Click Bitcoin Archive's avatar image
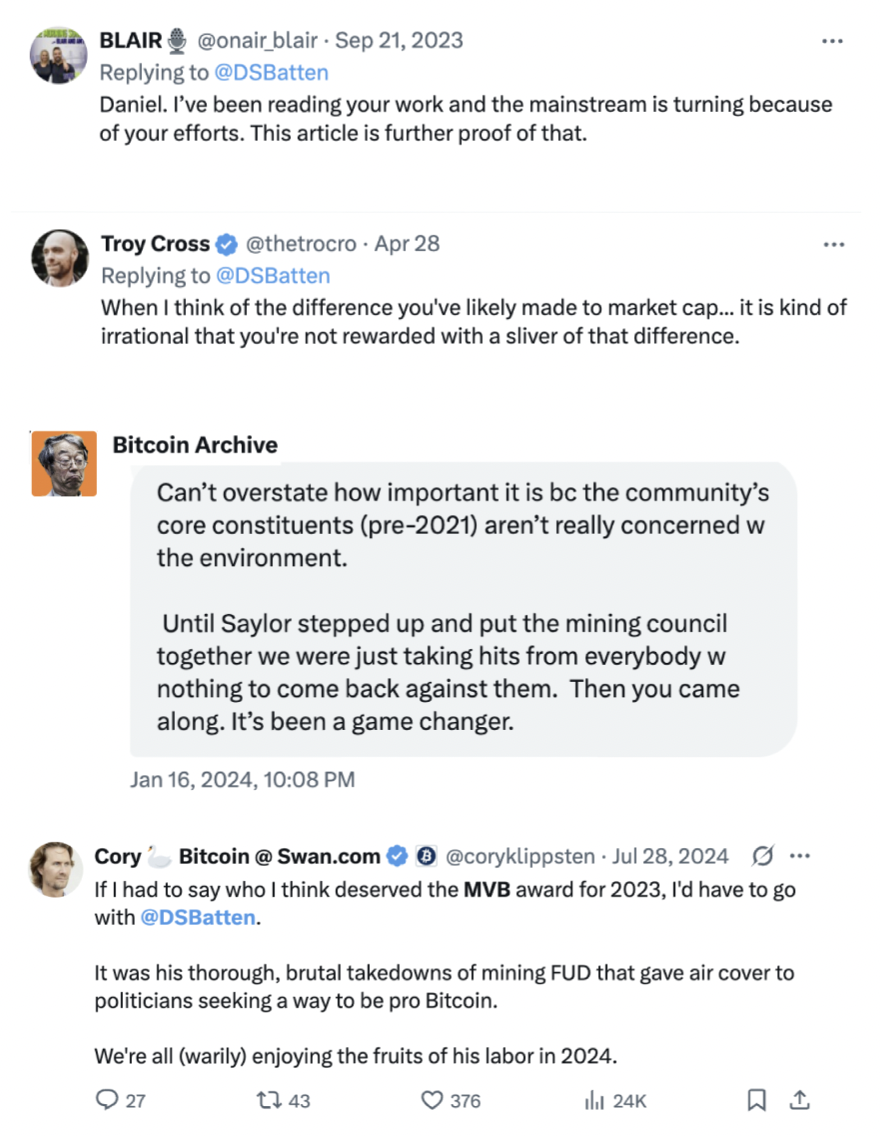The width and height of the screenshot is (880, 1136). pyautogui.click(x=64, y=463)
